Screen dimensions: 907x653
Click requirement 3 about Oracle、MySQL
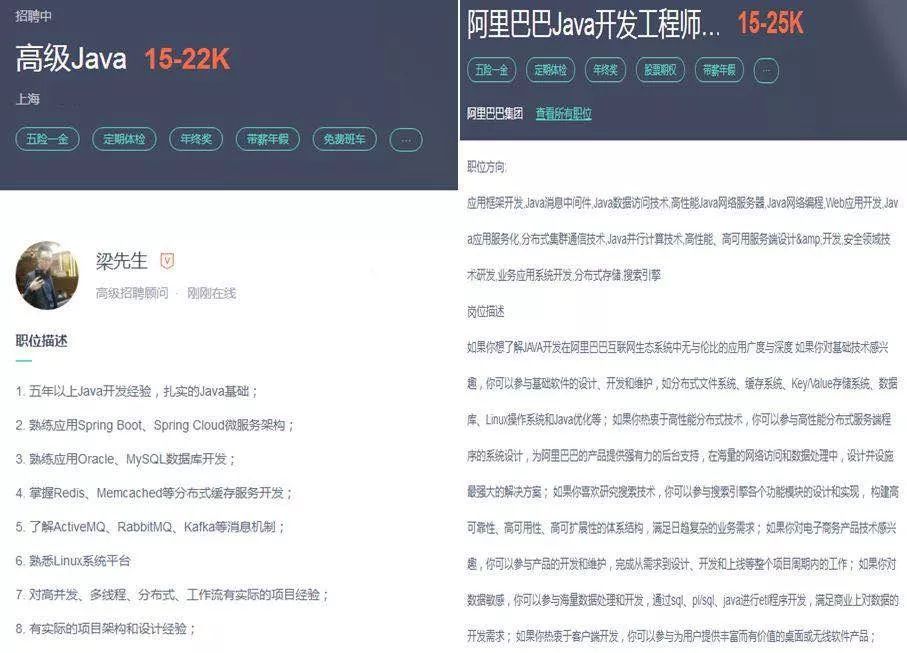126,459
